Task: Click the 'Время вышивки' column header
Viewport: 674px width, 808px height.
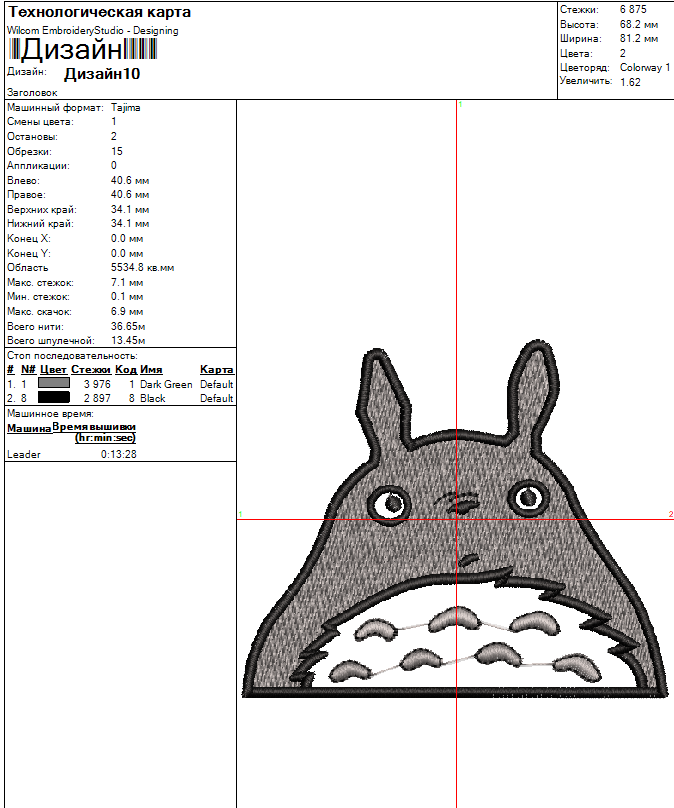Action: coord(94,432)
